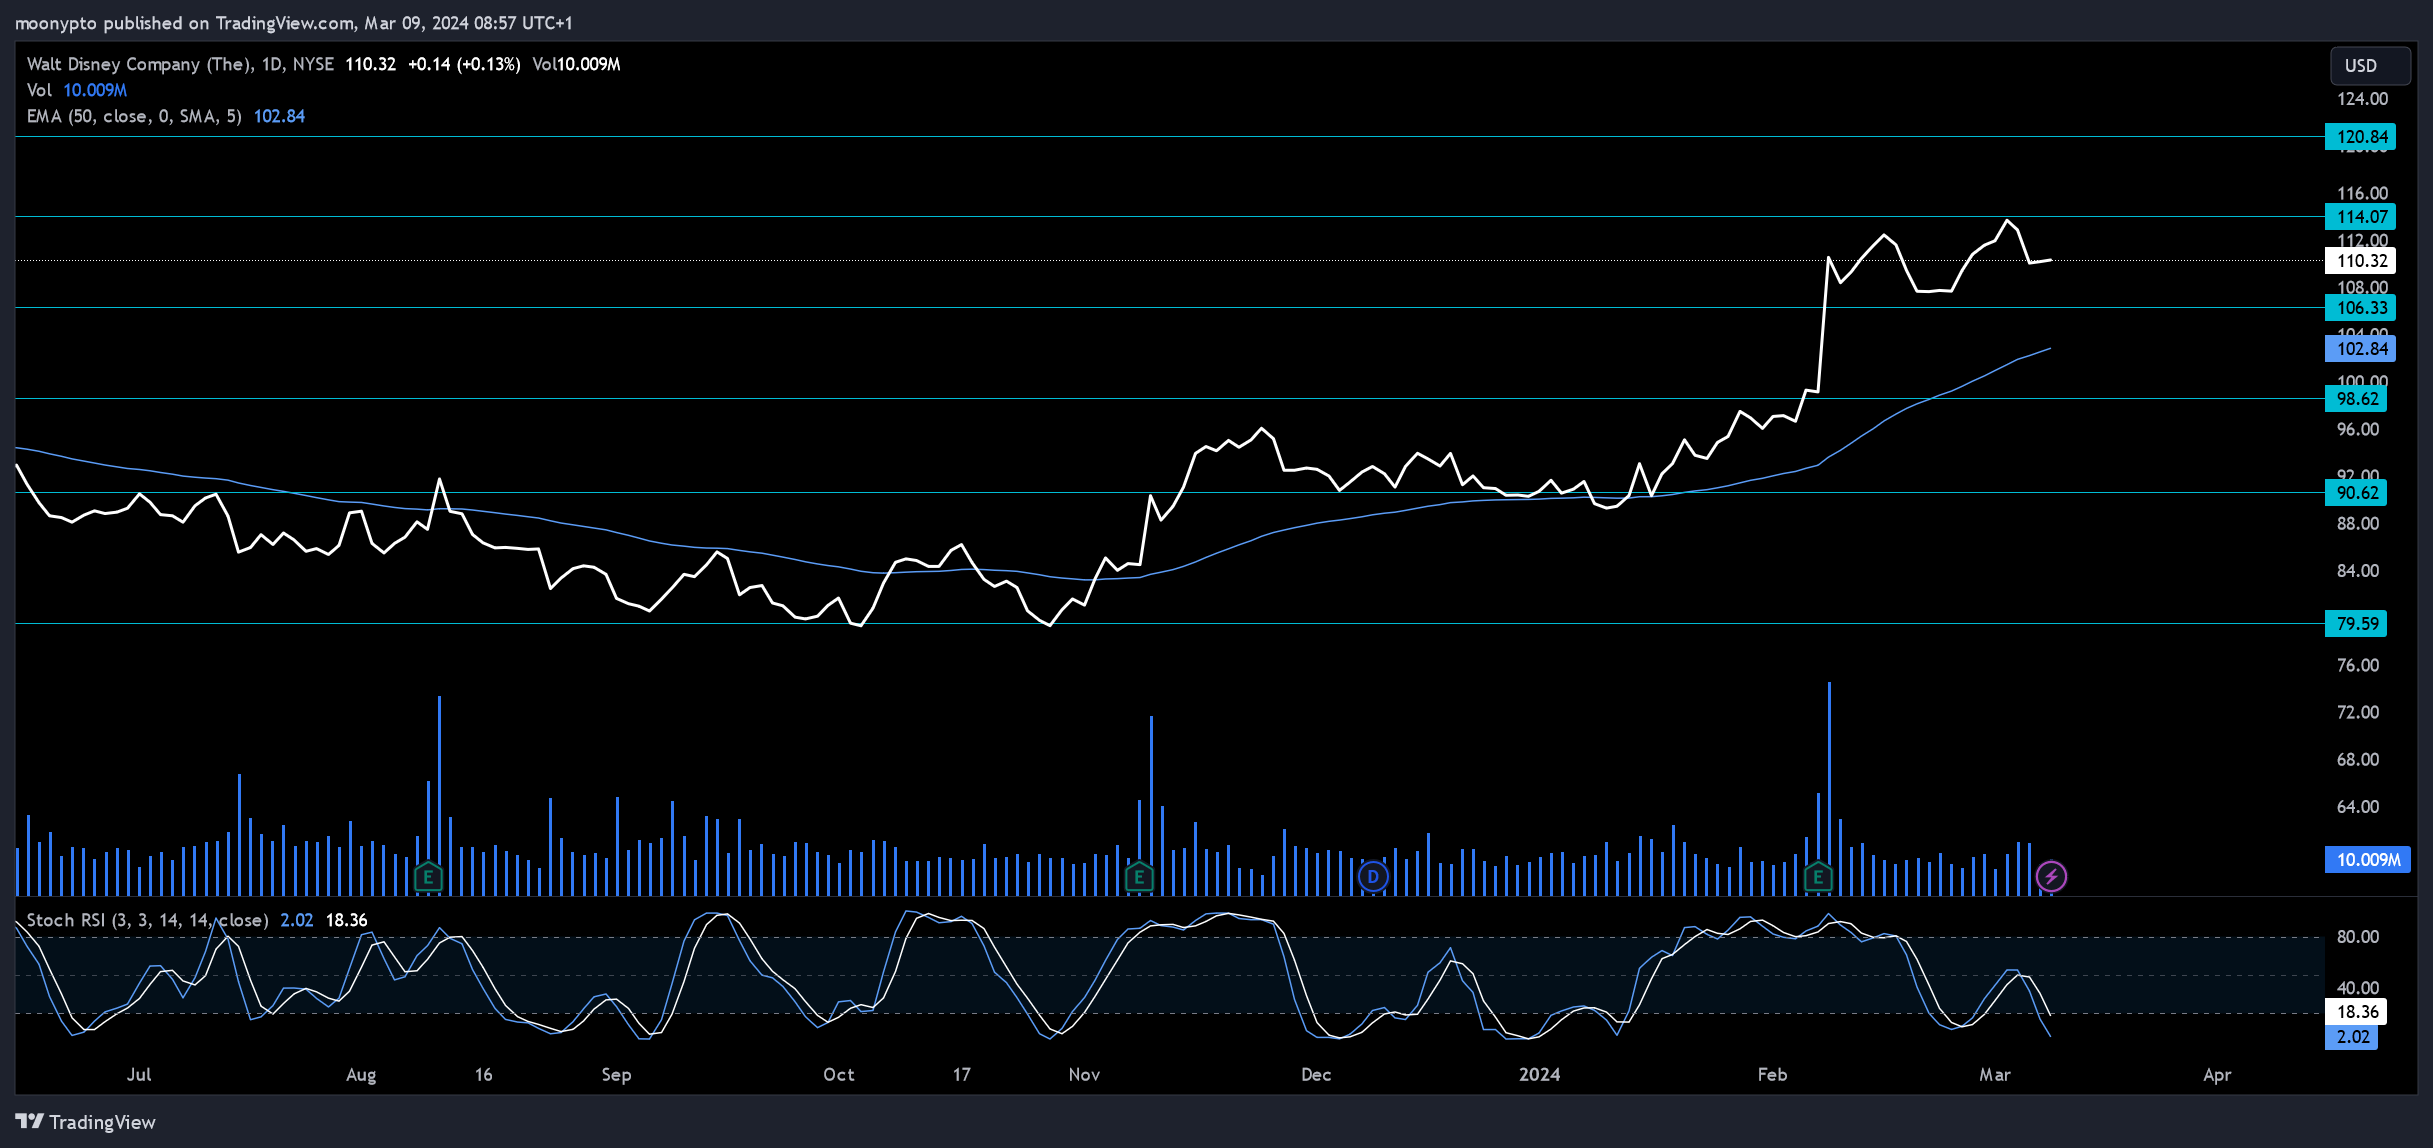Click the August earnings E marker
2433x1148 pixels.
pos(428,877)
